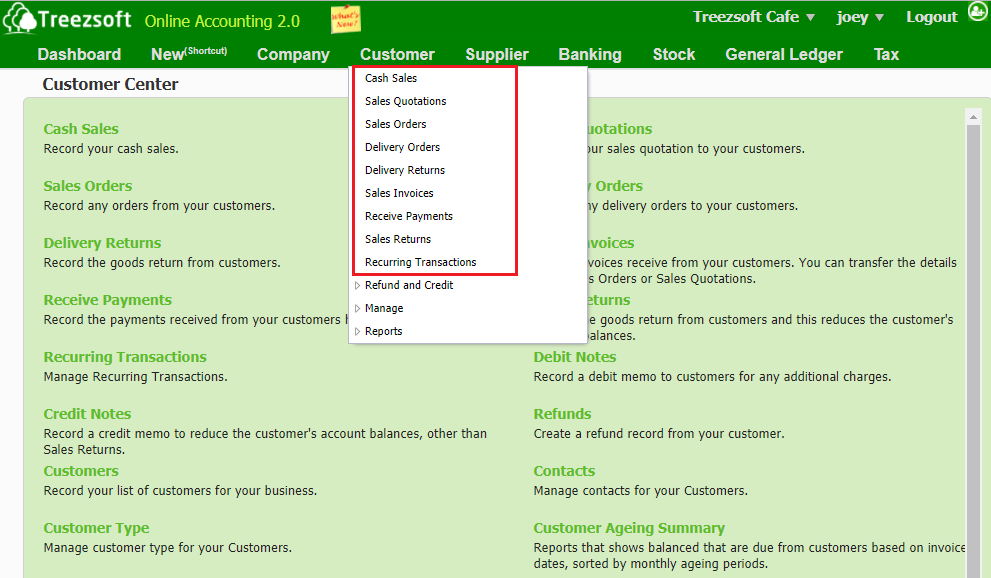Image resolution: width=991 pixels, height=578 pixels.
Task: Select Sales Returns in dropdown menu
Action: tap(398, 239)
